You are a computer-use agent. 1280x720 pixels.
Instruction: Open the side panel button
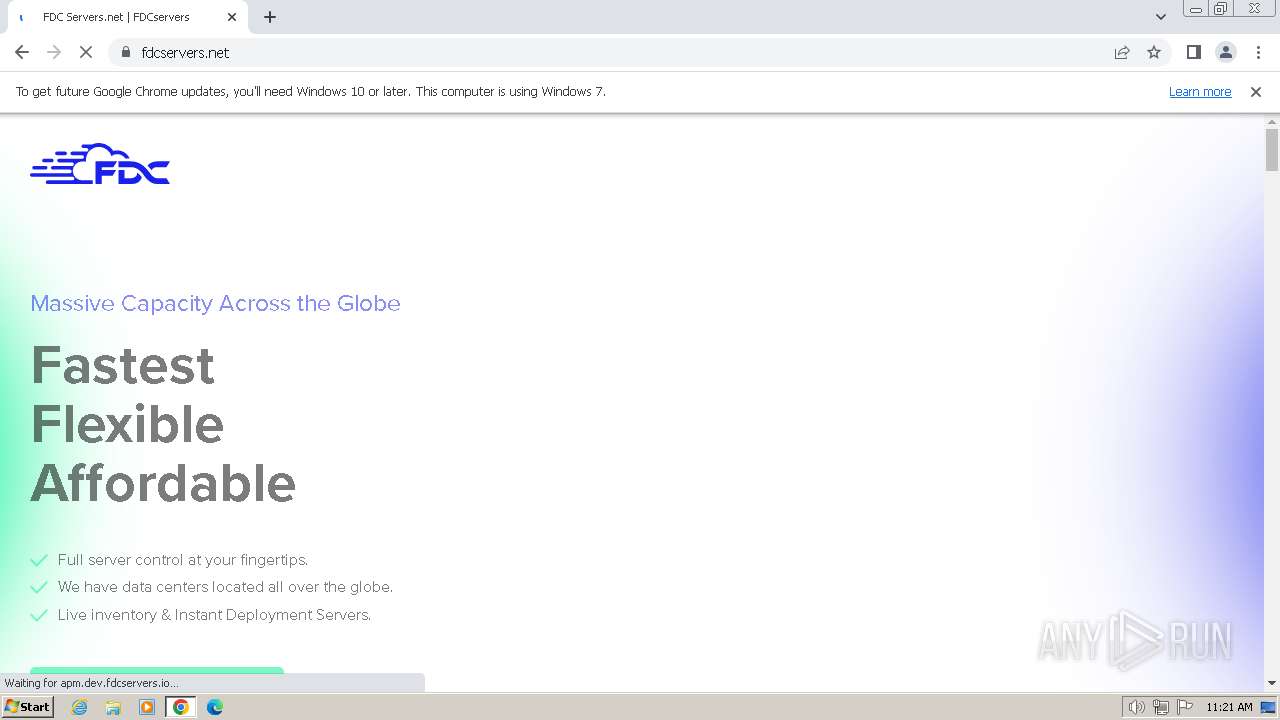coord(1193,52)
